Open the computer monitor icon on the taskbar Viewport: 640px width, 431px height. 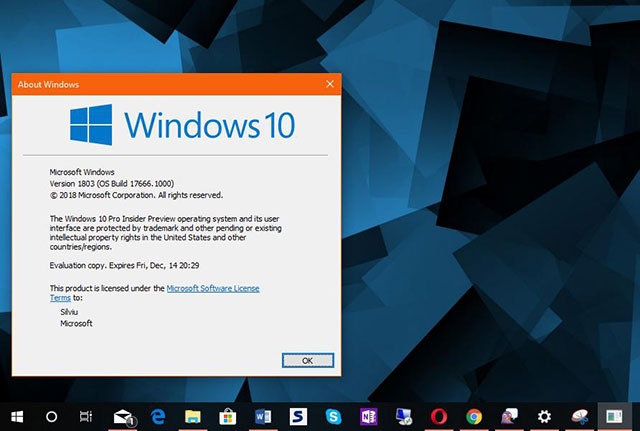(404, 417)
